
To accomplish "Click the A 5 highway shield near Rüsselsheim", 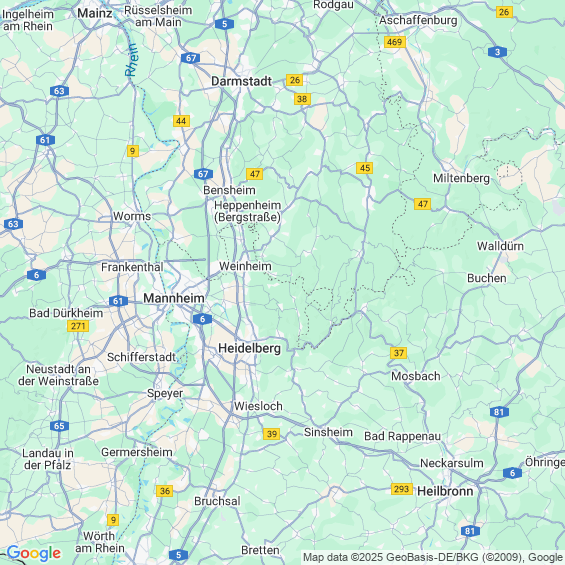I will tap(224, 24).
